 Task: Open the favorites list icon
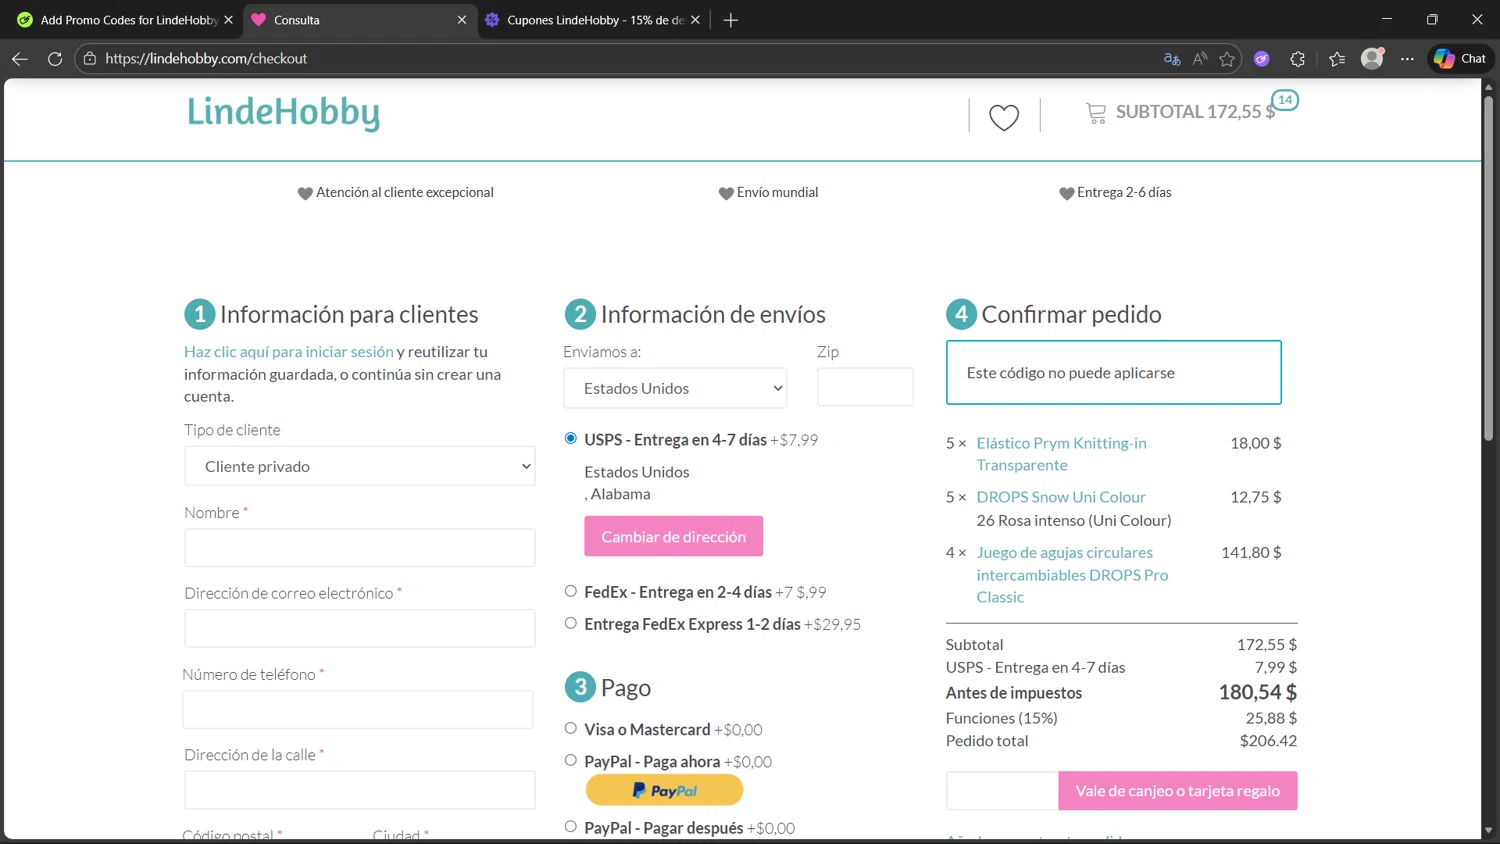[x=1337, y=59]
